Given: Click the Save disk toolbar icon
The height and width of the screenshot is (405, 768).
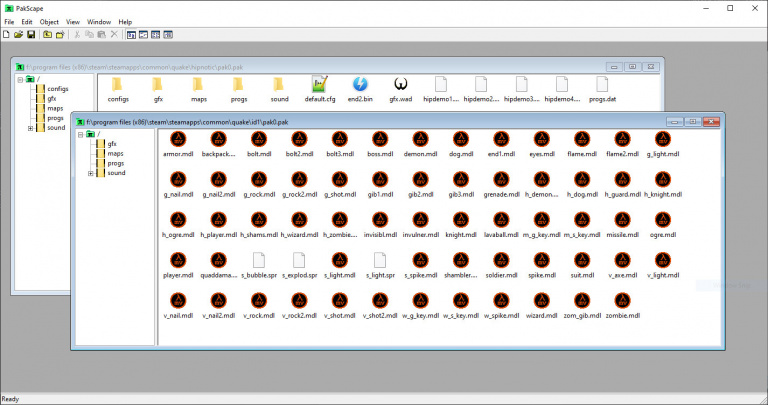Looking at the screenshot, I should [31, 35].
